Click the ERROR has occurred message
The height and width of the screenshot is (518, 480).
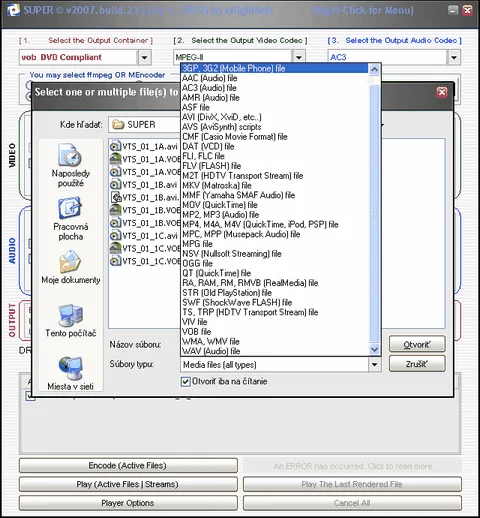[x=353, y=466]
